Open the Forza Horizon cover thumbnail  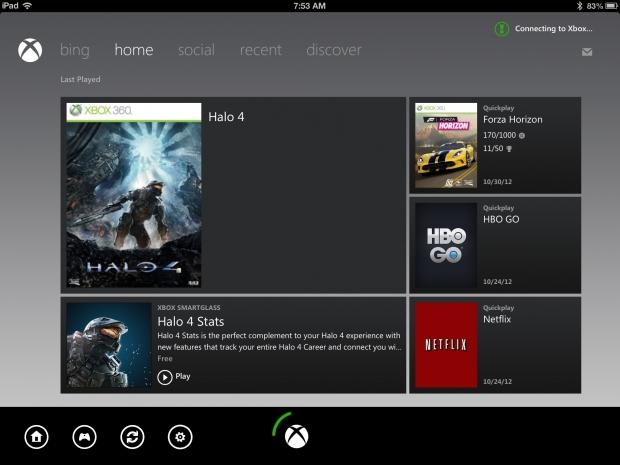(x=446, y=146)
